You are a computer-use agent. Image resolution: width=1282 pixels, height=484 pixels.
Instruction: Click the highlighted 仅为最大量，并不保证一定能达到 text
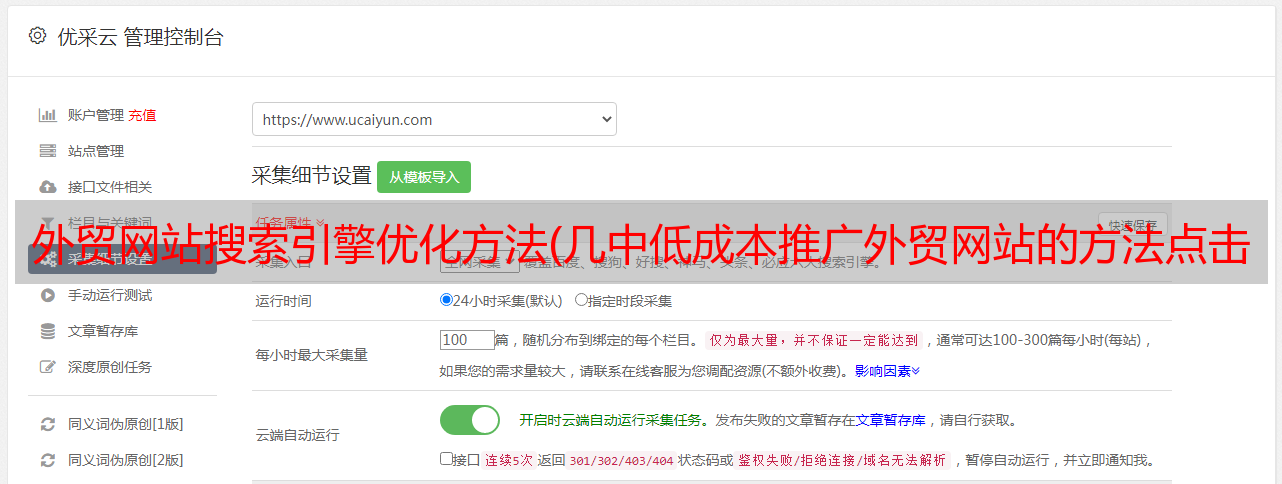pyautogui.click(x=814, y=340)
